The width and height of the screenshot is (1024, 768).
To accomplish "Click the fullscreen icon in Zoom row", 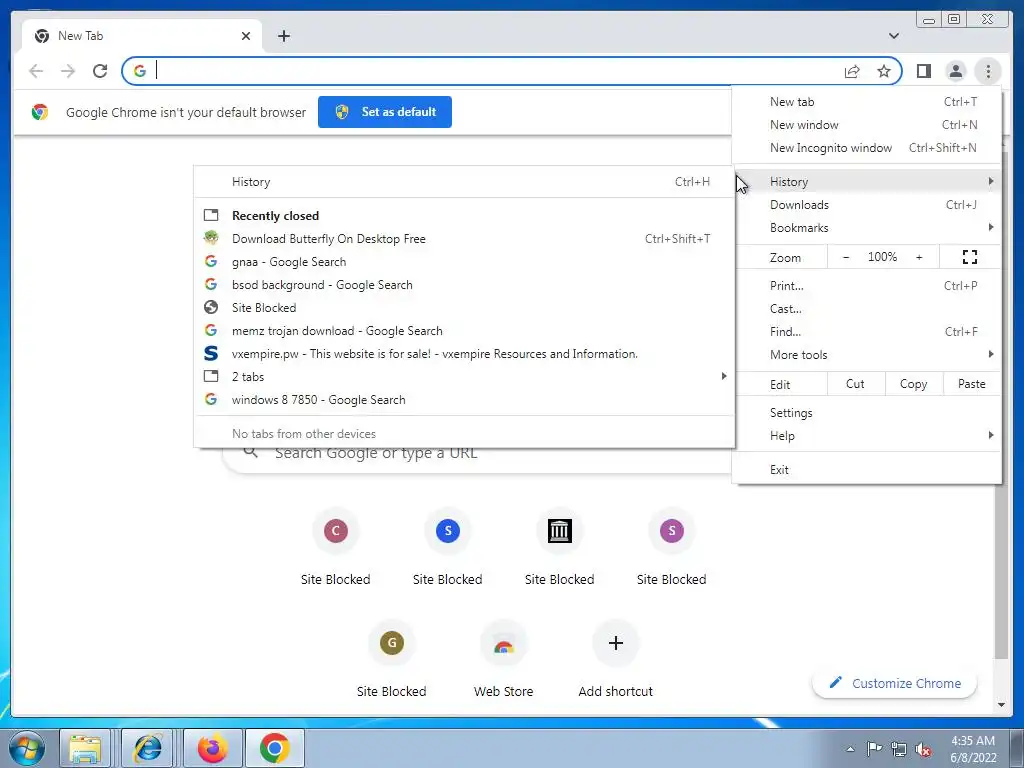I will click(x=970, y=257).
